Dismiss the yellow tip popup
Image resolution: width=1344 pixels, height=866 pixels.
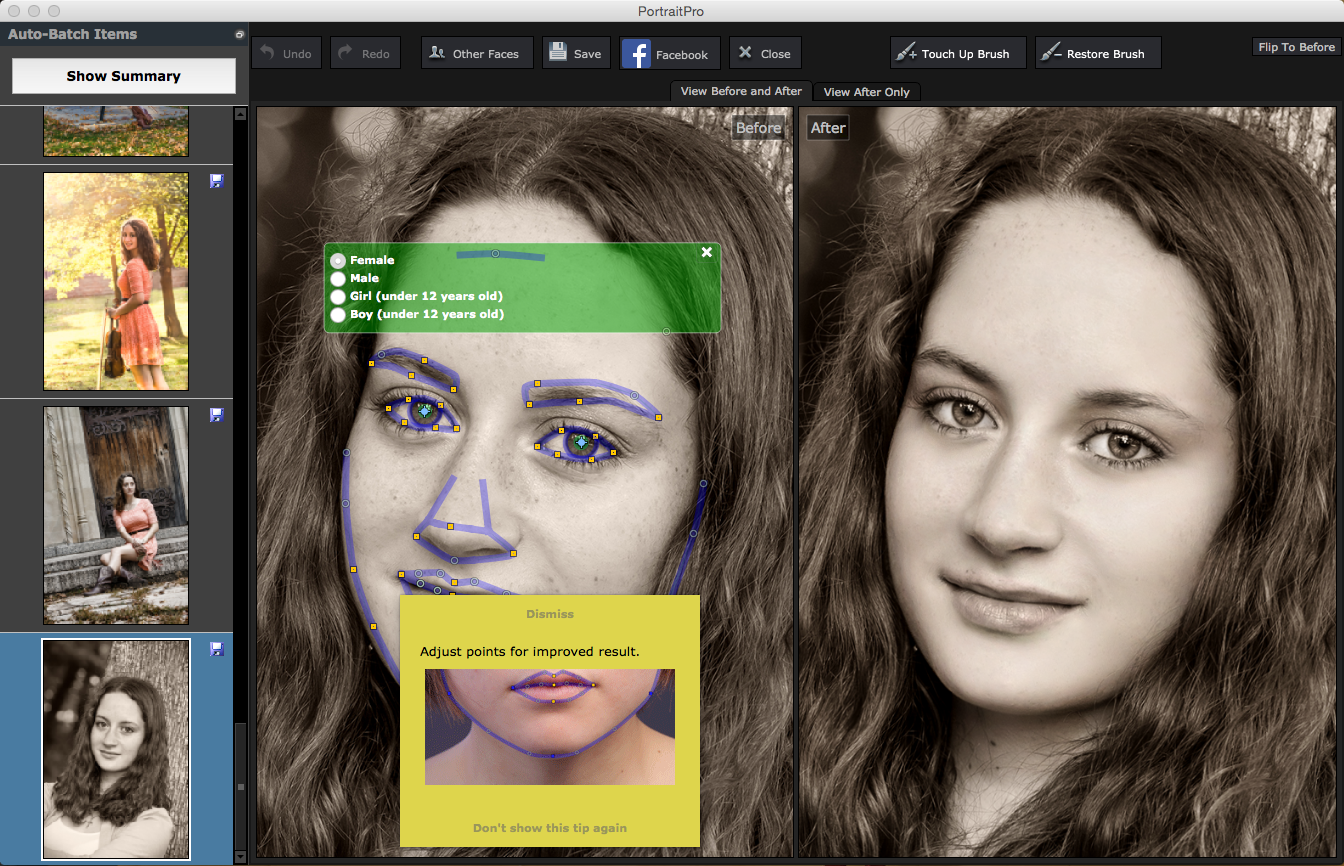(550, 614)
